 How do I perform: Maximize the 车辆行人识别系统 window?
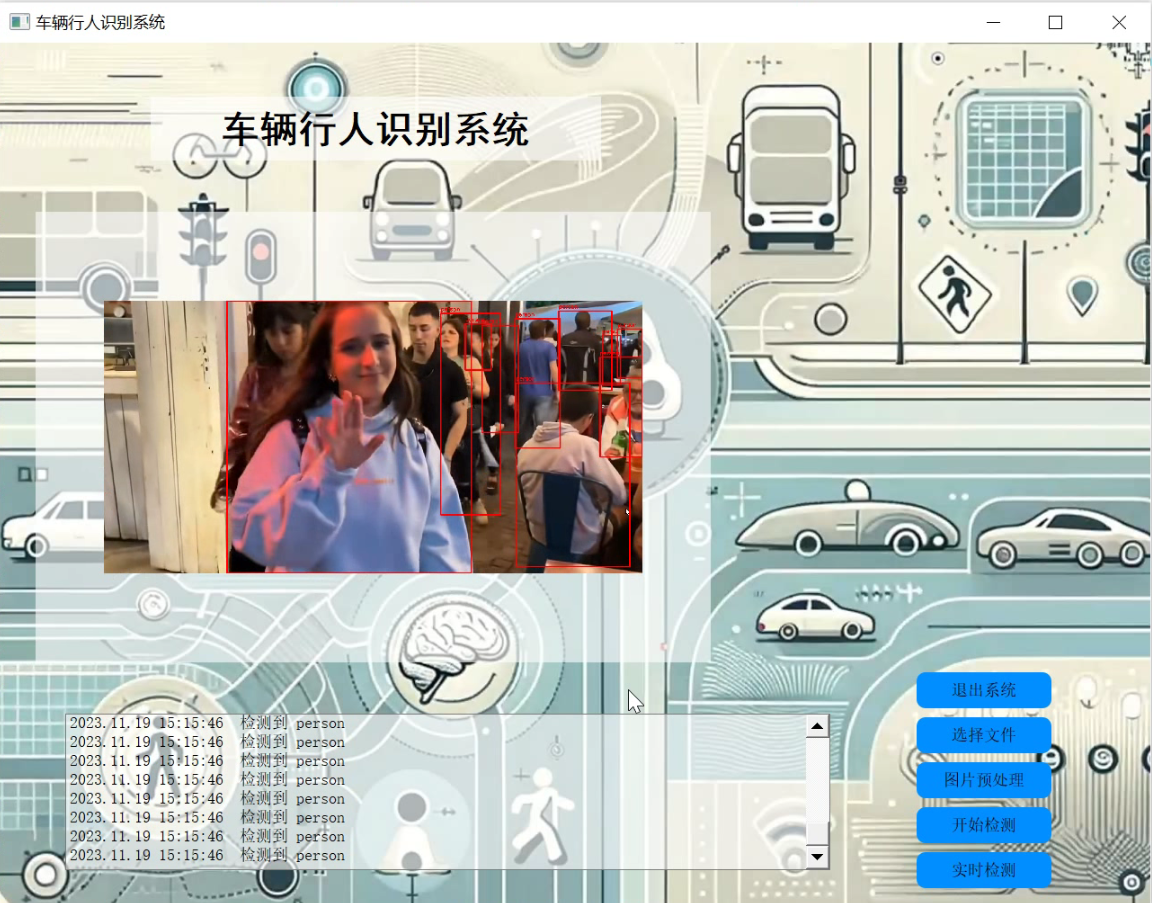pos(1055,22)
